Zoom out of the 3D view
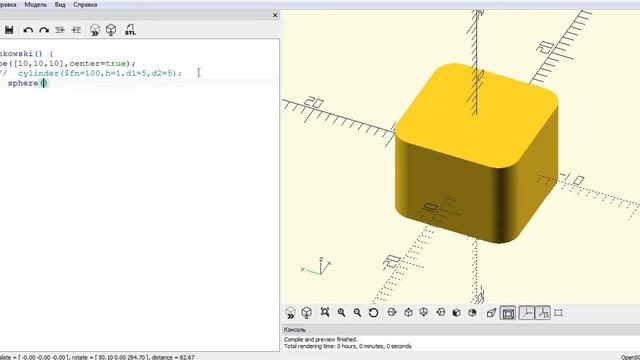640x360 pixels. click(x=357, y=313)
